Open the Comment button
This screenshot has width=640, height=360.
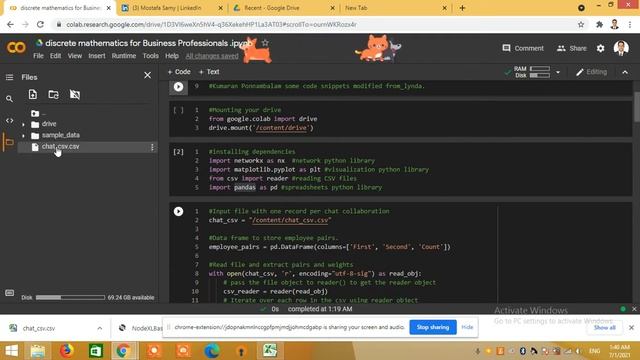point(523,48)
